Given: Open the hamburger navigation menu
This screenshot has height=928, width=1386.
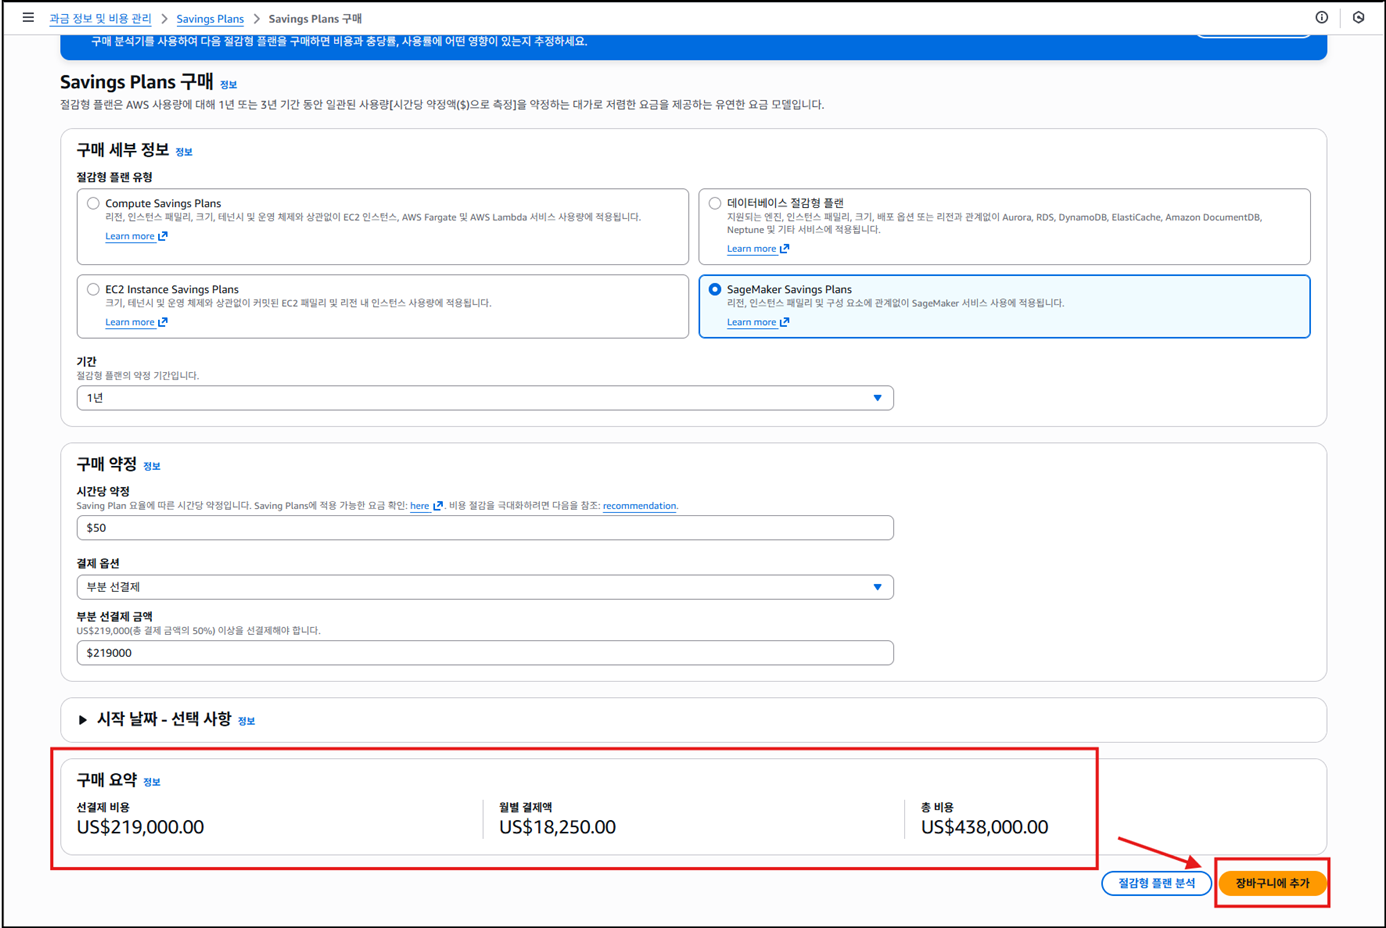Looking at the screenshot, I should (28, 18).
